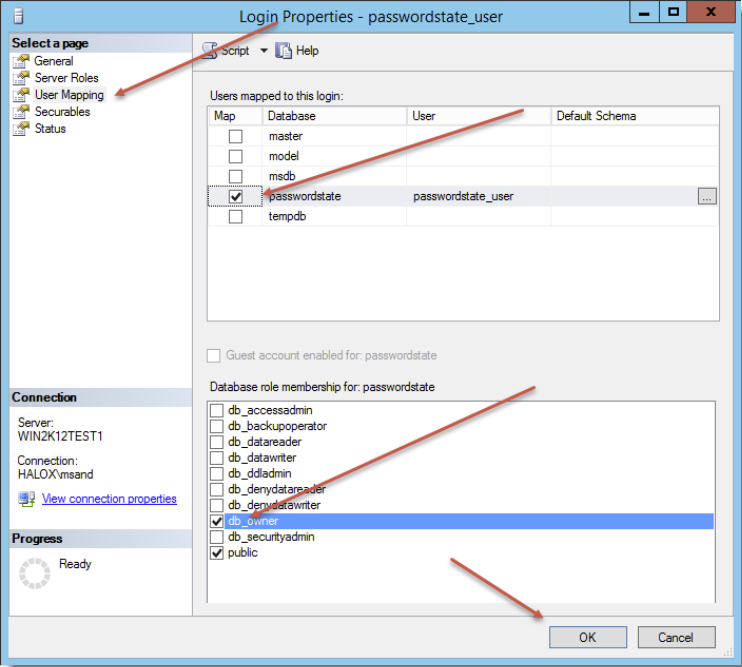Click the Server Roles page icon
Image resolution: width=742 pixels, height=667 pixels.
pyautogui.click(x=21, y=78)
